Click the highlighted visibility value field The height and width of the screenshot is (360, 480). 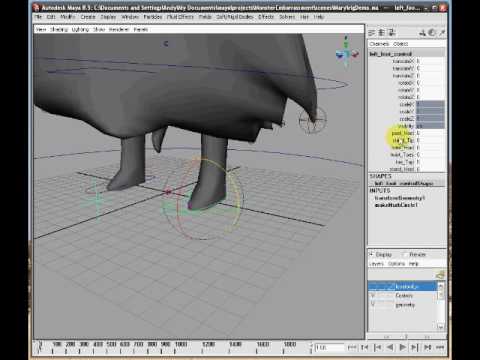(430, 126)
